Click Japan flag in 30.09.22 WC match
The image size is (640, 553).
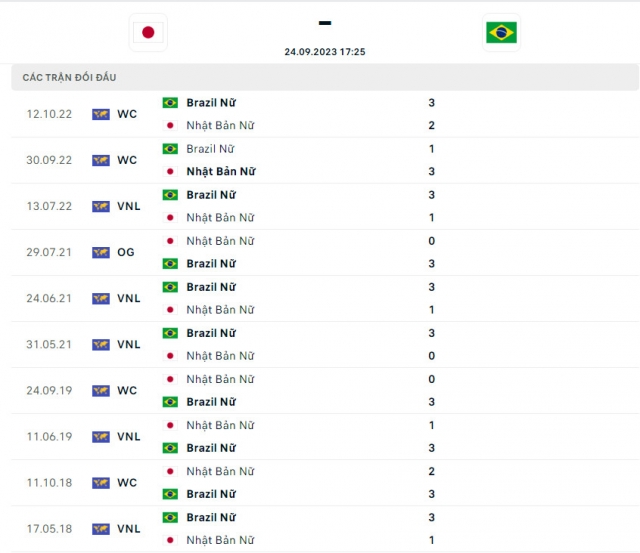pyautogui.click(x=170, y=172)
